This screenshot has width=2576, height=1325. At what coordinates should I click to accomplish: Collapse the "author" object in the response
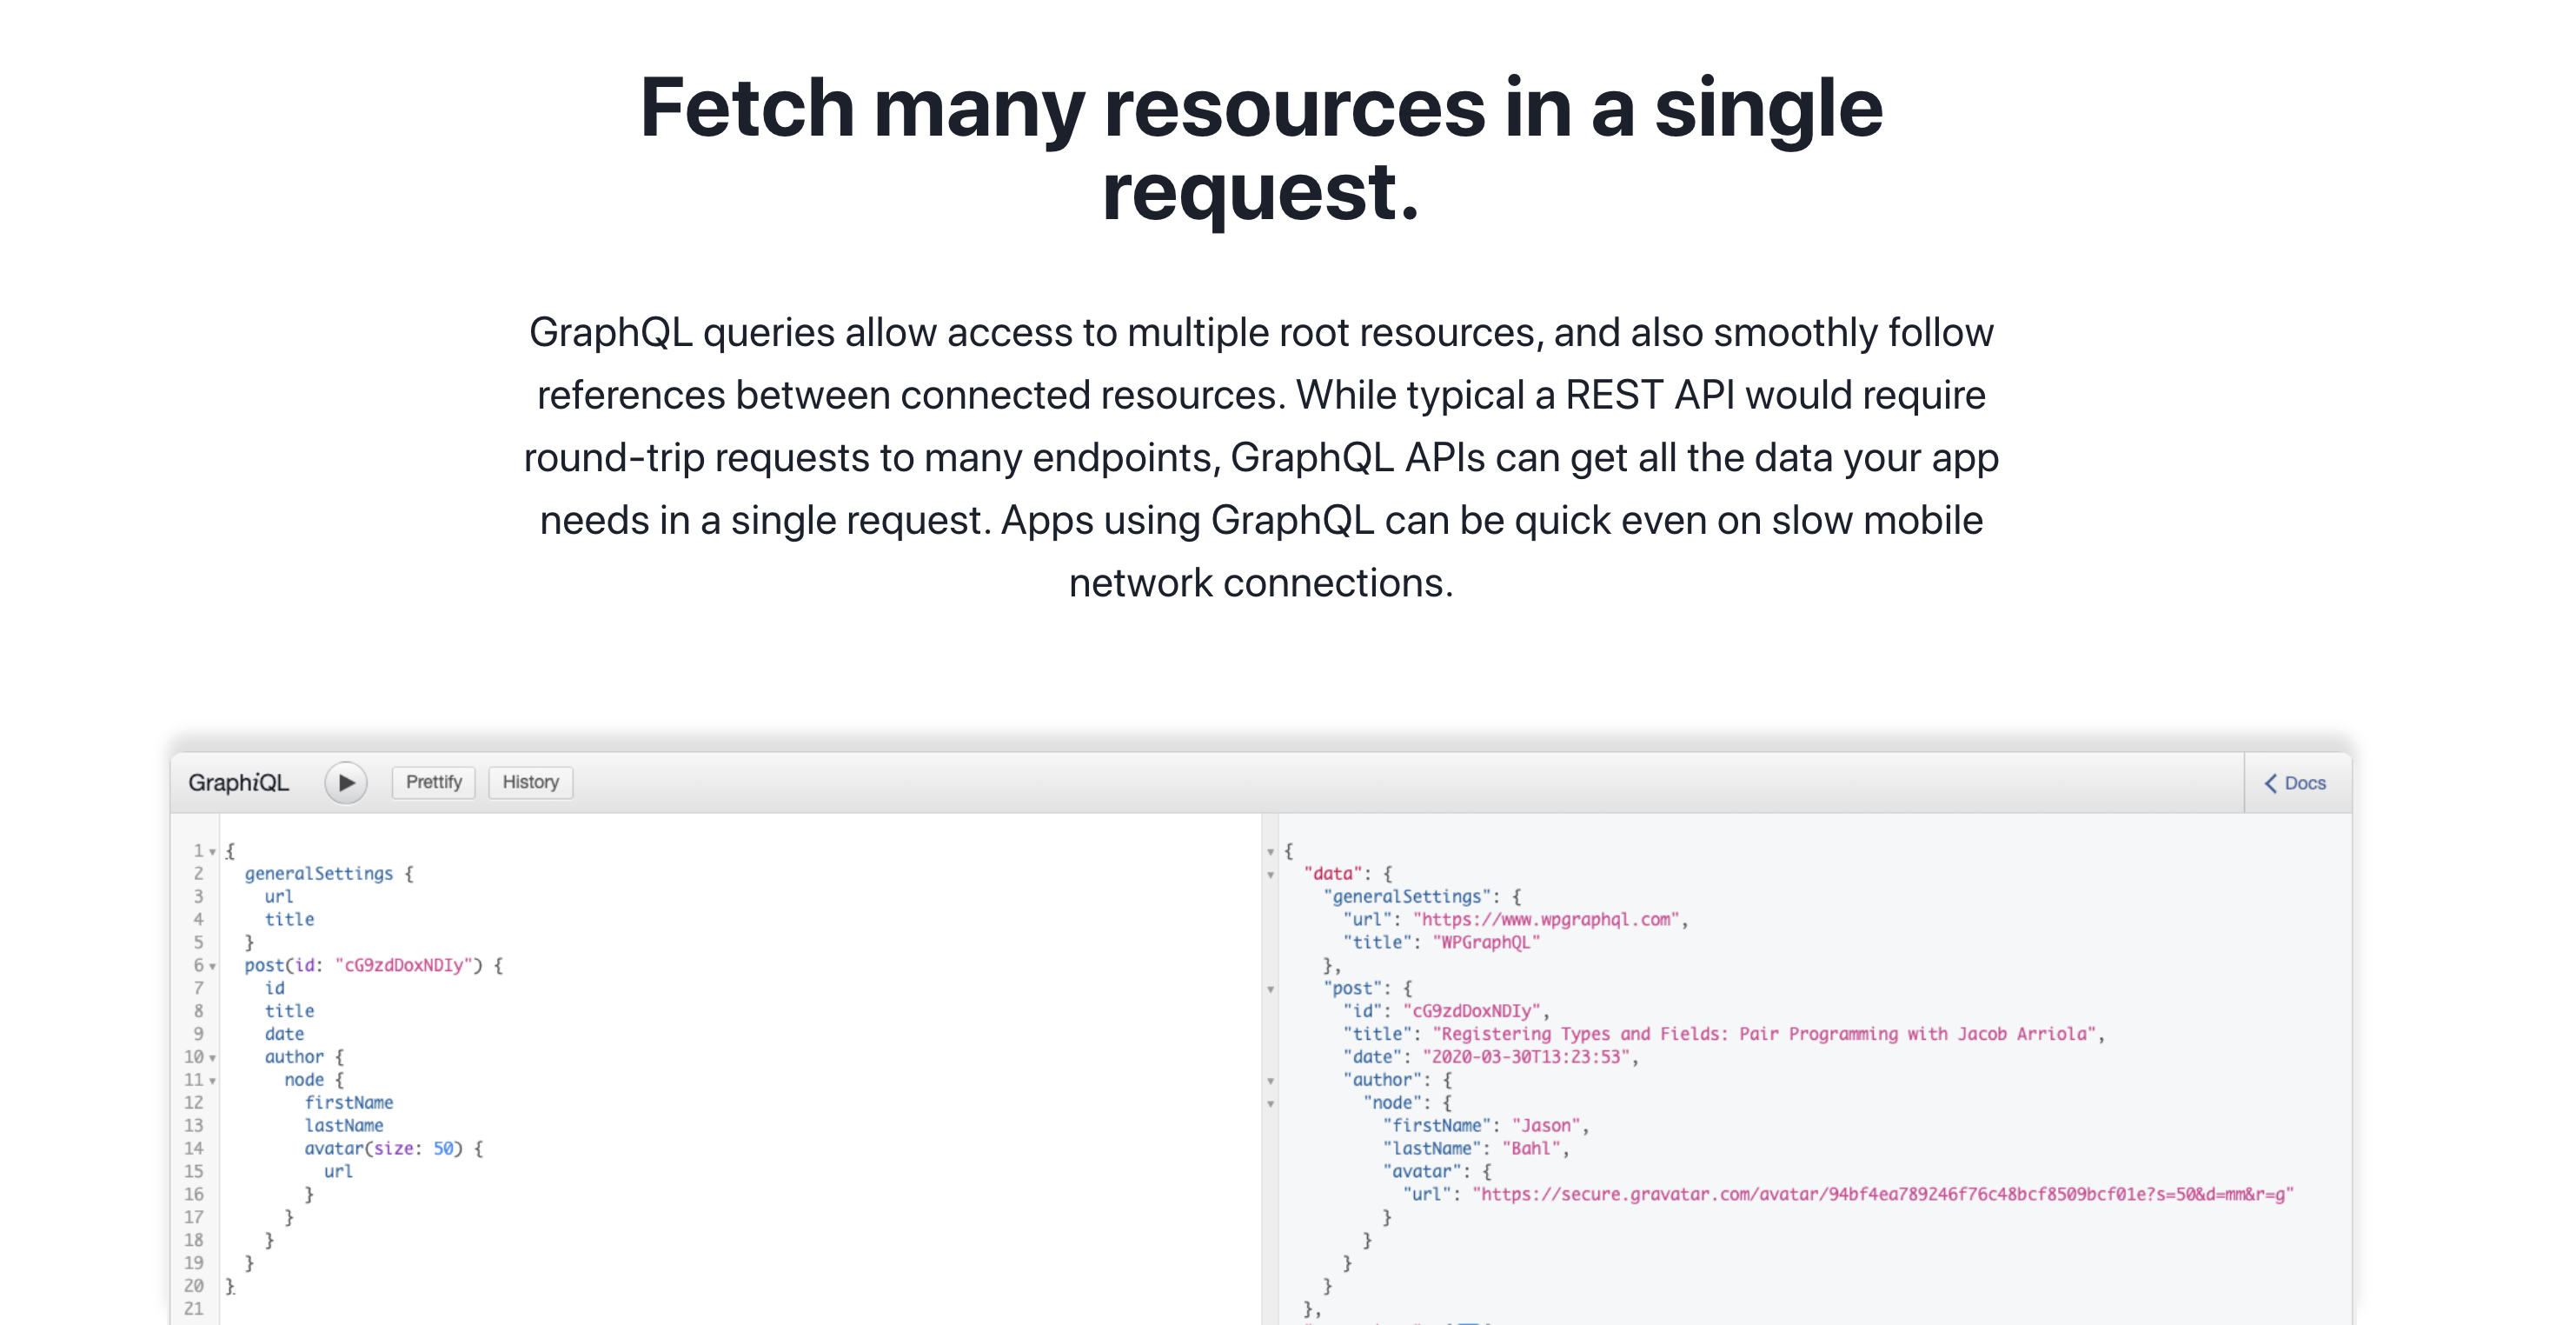(1269, 1081)
